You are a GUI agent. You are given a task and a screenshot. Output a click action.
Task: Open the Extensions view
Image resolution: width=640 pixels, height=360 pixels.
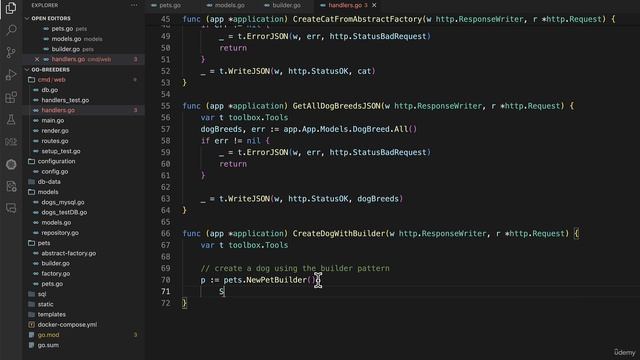[x=11, y=97]
